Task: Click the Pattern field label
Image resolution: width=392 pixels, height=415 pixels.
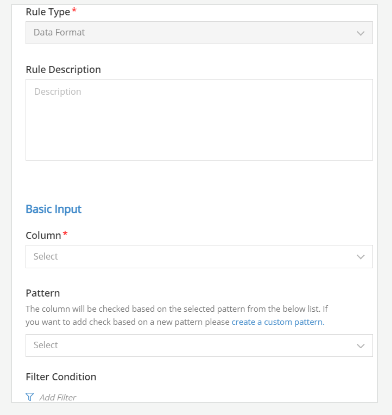Action: [43, 293]
